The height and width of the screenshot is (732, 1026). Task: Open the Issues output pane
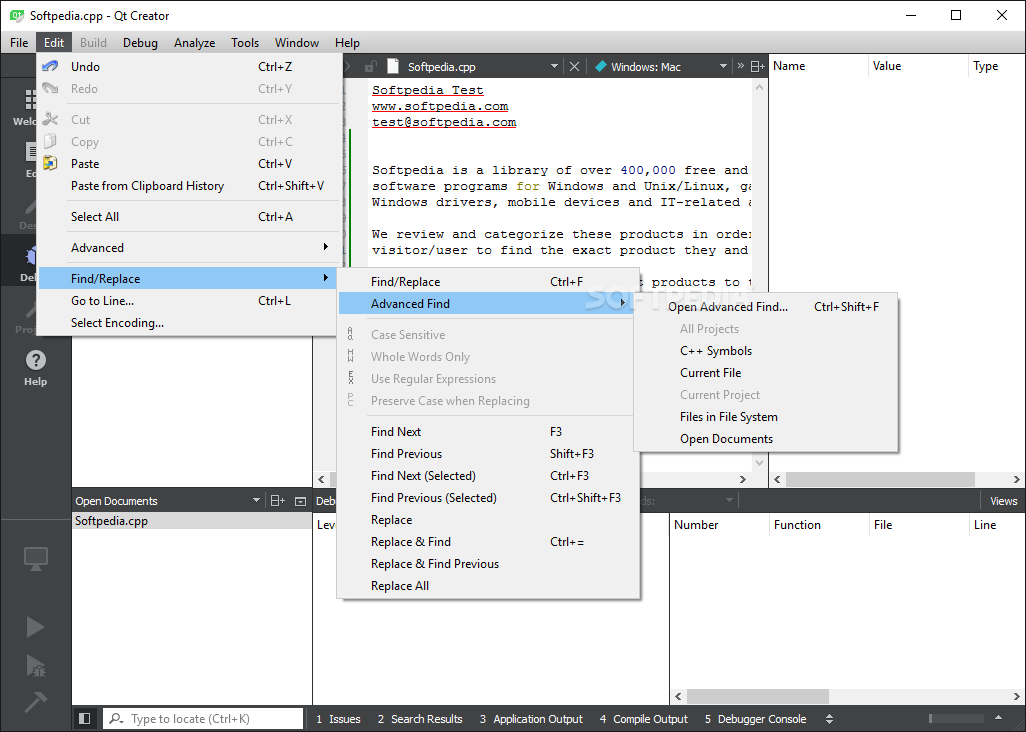coord(338,719)
